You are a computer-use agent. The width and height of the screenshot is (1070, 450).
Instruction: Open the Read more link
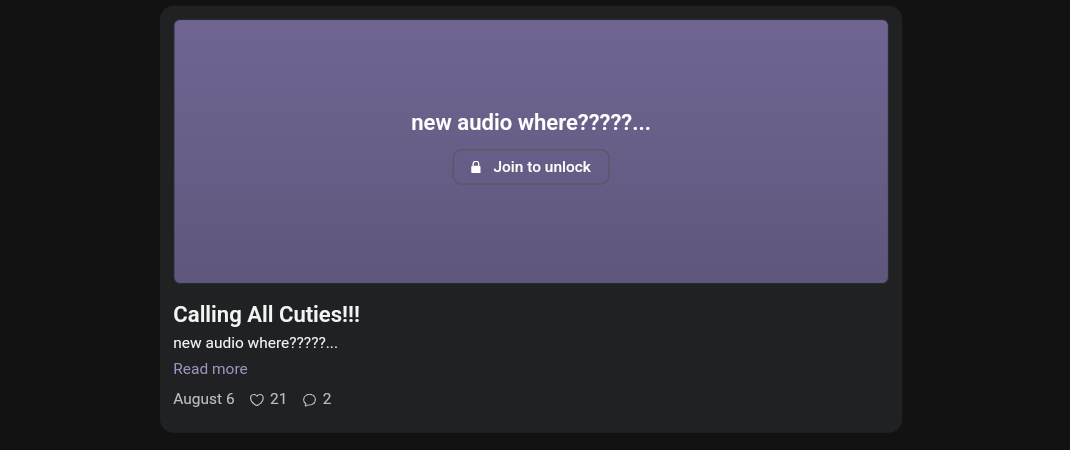pos(210,369)
